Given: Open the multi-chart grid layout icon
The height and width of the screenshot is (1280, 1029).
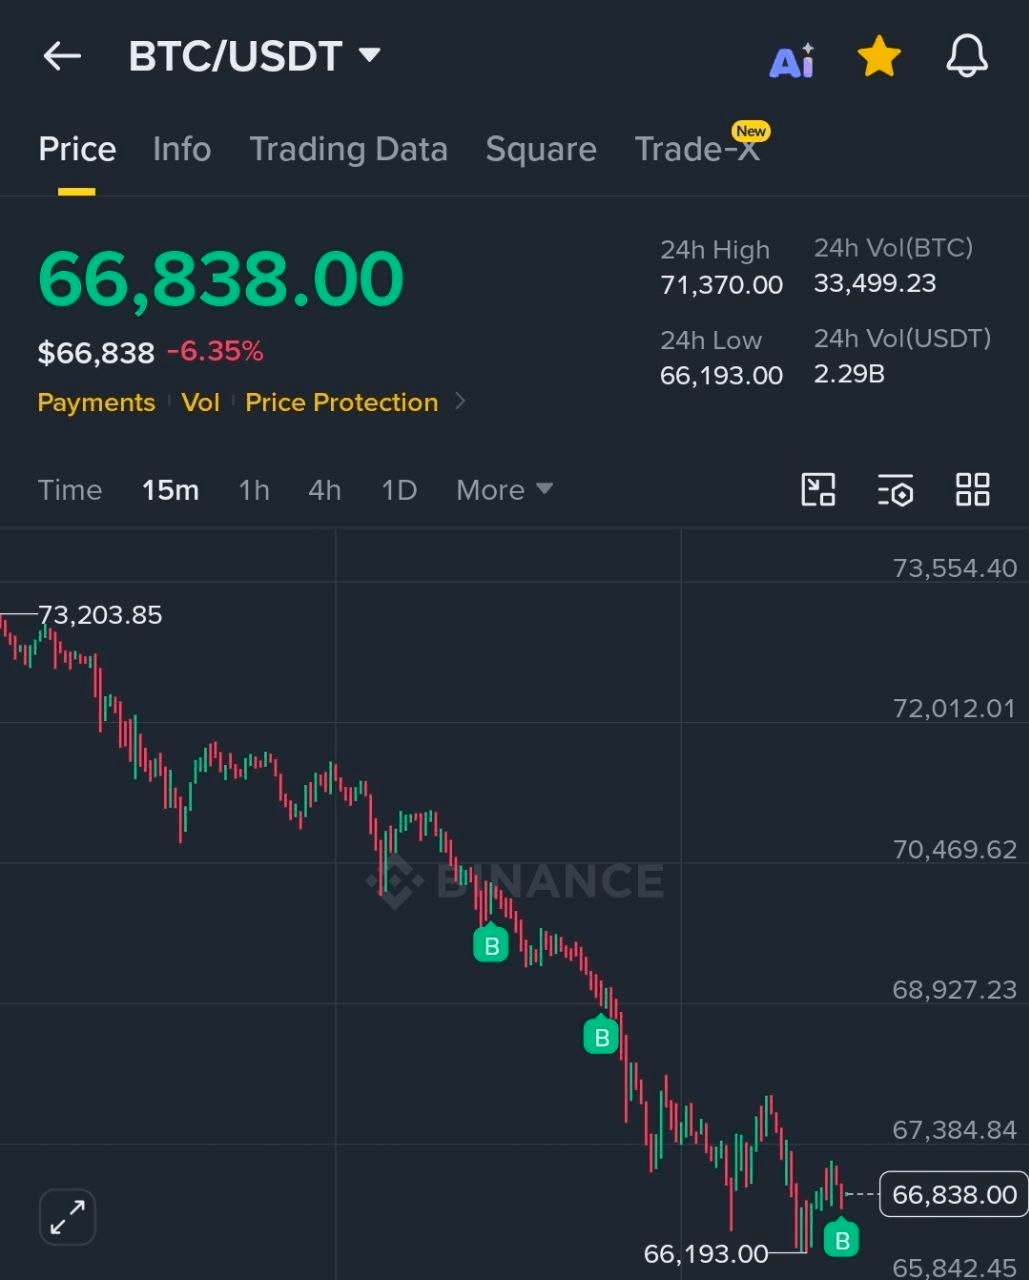Looking at the screenshot, I should click(x=973, y=489).
